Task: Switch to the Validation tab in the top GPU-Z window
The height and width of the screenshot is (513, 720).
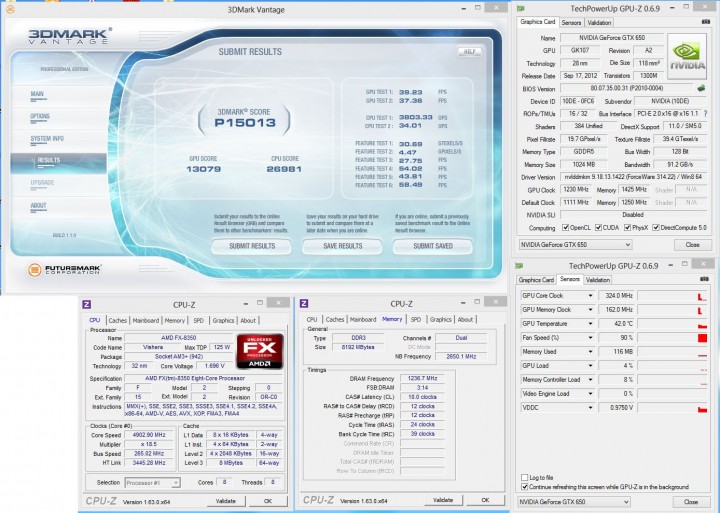Action: [599, 23]
